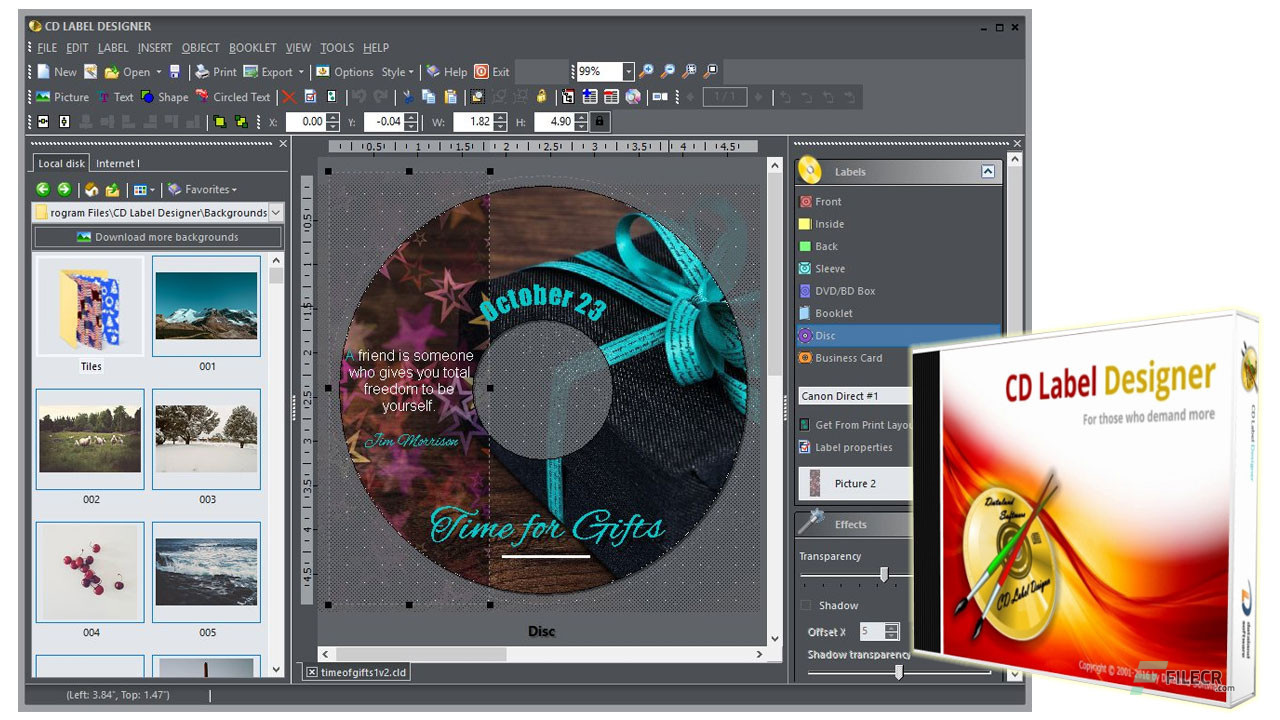Expand the Export dropdown arrow
The width and height of the screenshot is (1280, 720).
[301, 72]
